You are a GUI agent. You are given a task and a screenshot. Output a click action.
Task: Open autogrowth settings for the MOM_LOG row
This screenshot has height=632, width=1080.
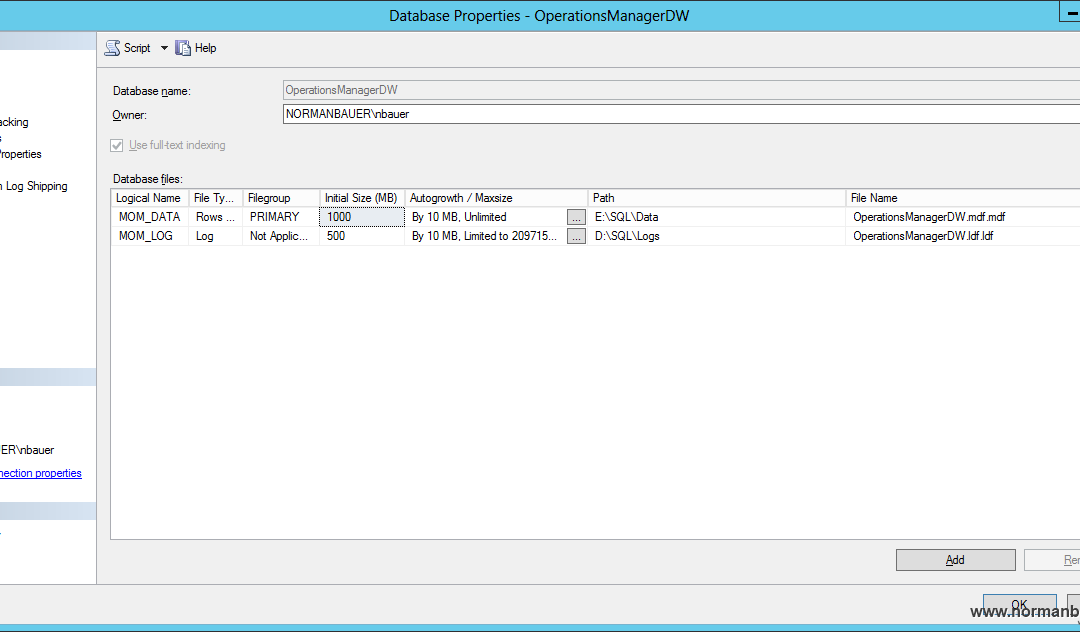click(577, 236)
